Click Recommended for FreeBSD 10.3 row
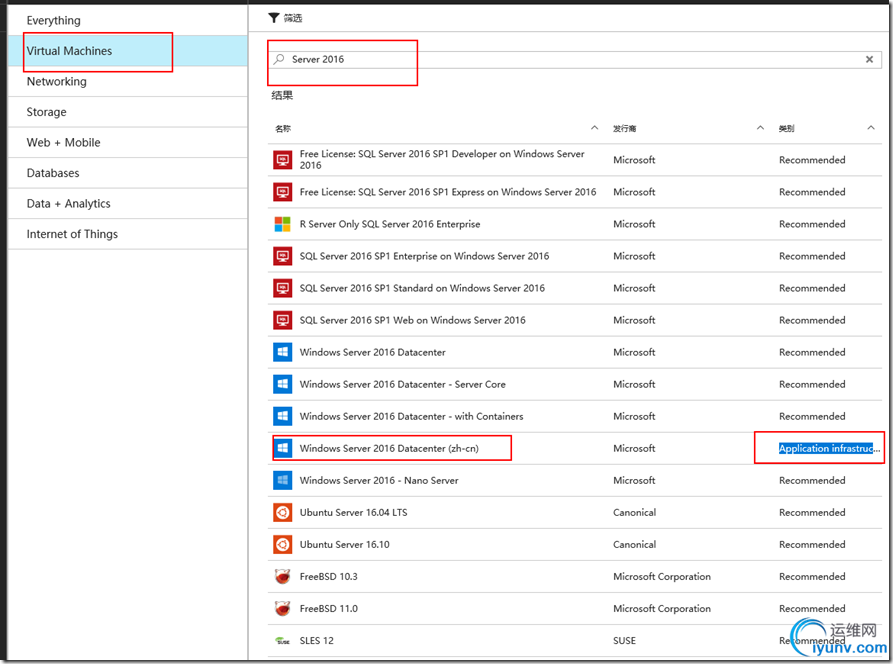Image resolution: width=893 pixels, height=664 pixels. coord(812,576)
